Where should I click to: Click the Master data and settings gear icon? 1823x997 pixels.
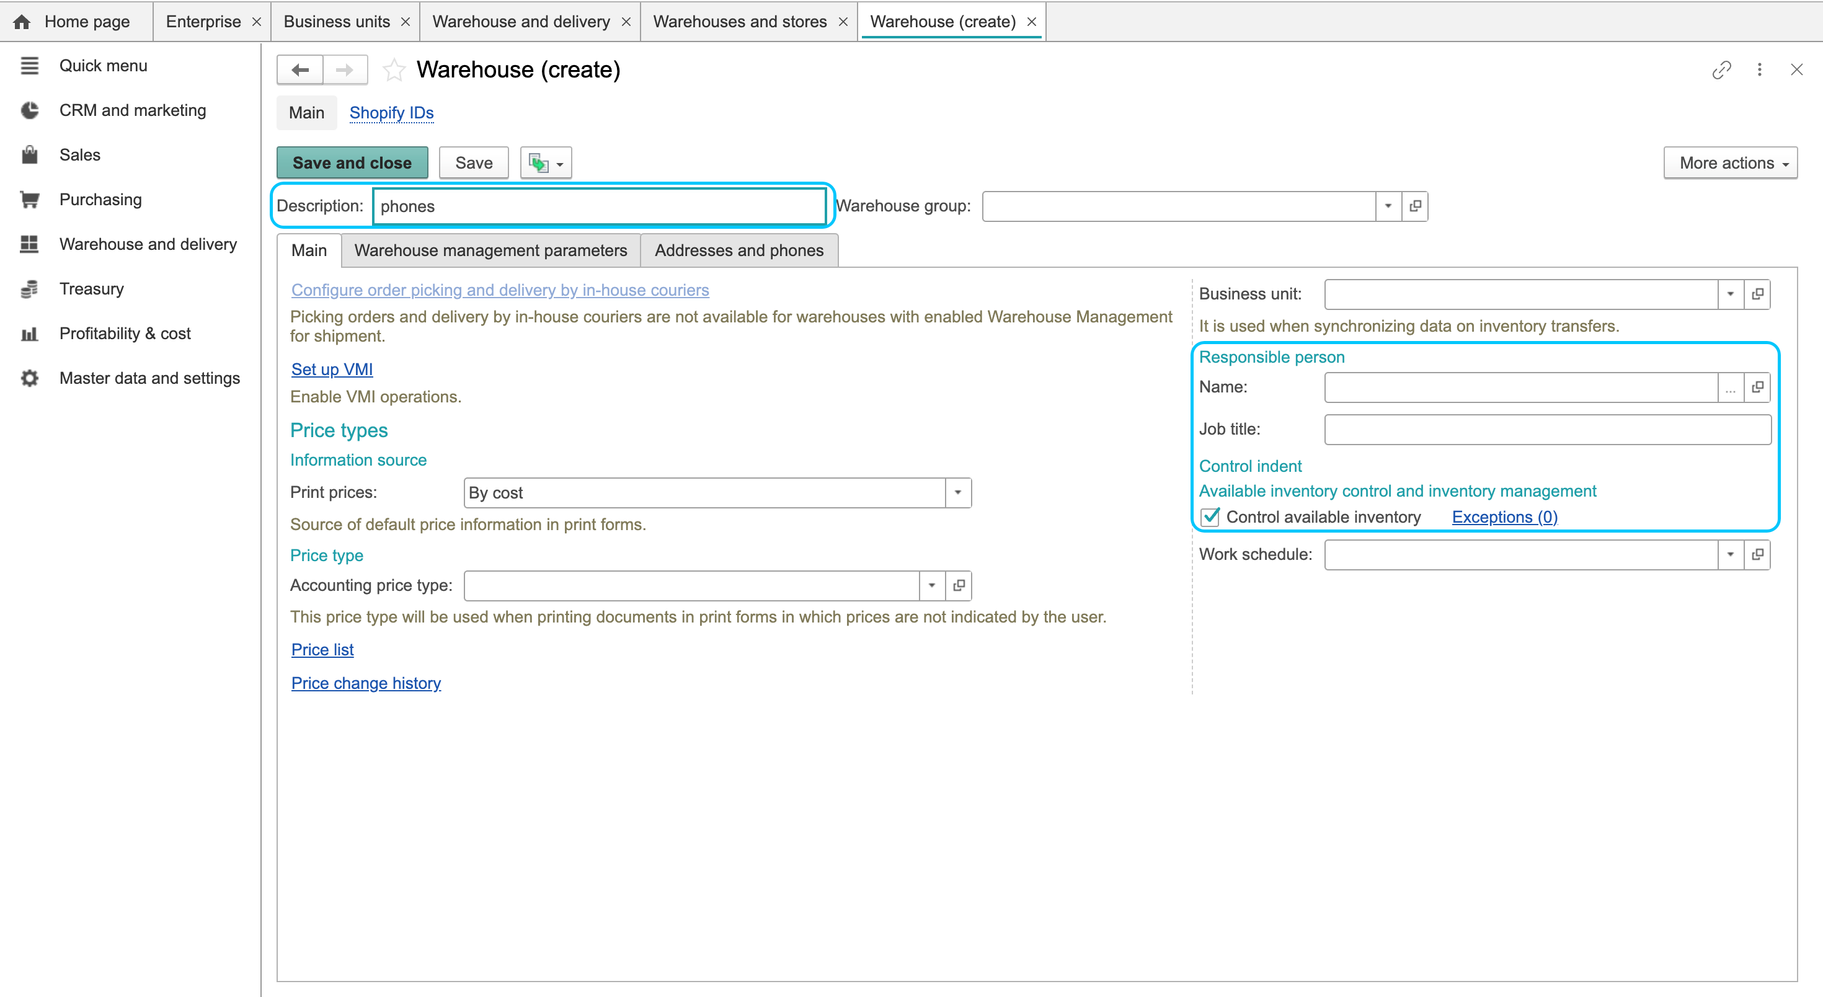(x=29, y=378)
